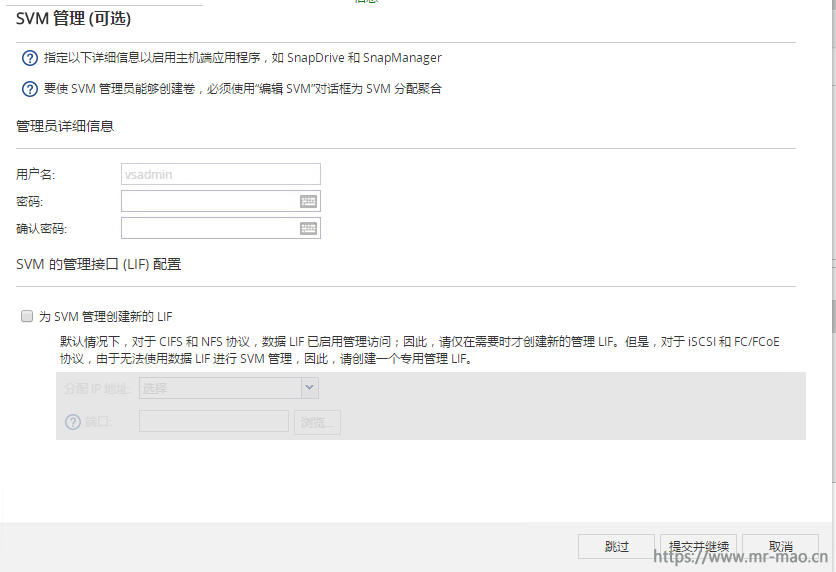
Task: Click the 浏览... button
Action: [x=317, y=422]
